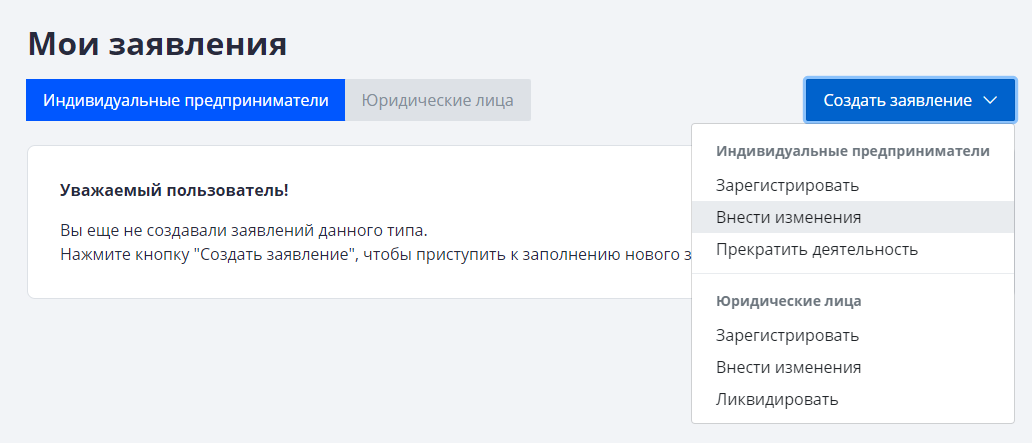The height and width of the screenshot is (443, 1032).
Task: Collapse the chevron arrow on Создать заявление
Action: [990, 101]
